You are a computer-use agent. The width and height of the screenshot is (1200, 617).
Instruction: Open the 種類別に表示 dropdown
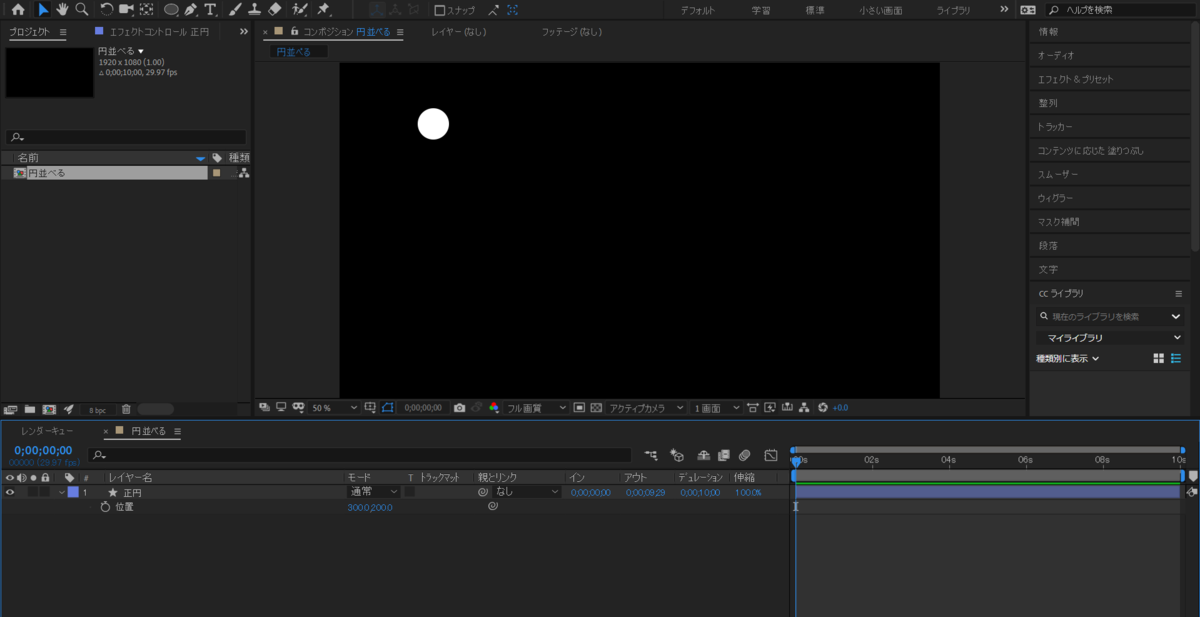pos(1067,358)
